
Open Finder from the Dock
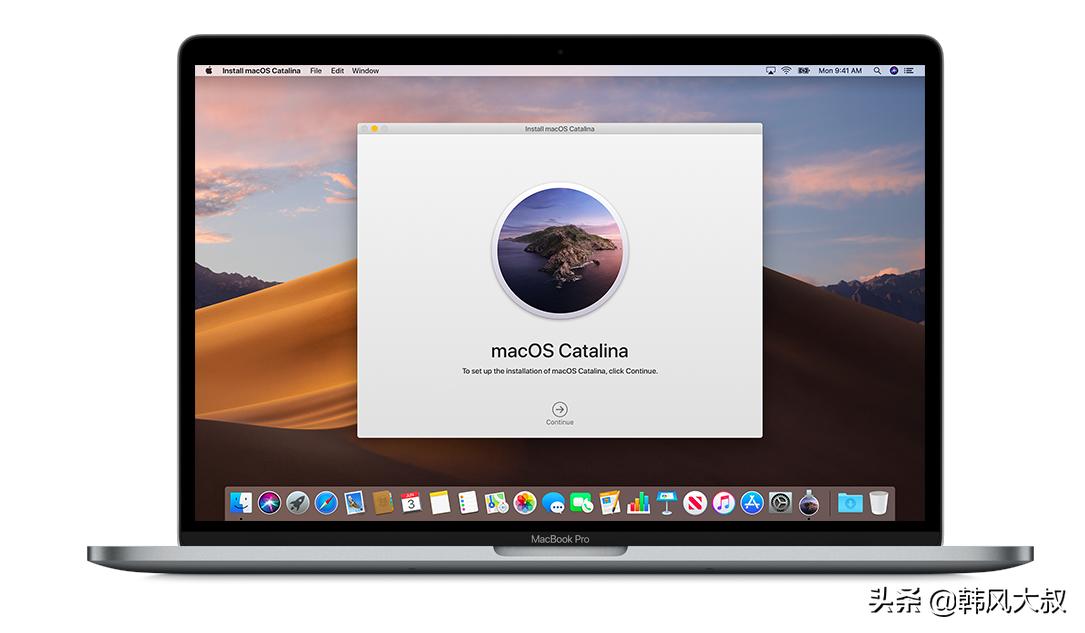click(x=241, y=503)
